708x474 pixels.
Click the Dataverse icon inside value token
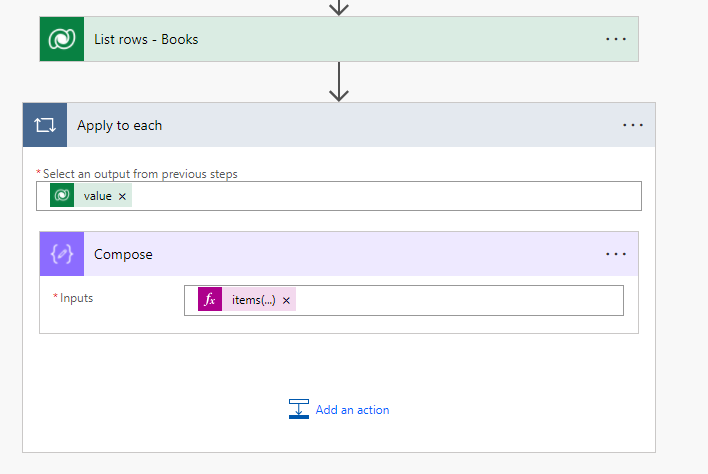coord(62,196)
